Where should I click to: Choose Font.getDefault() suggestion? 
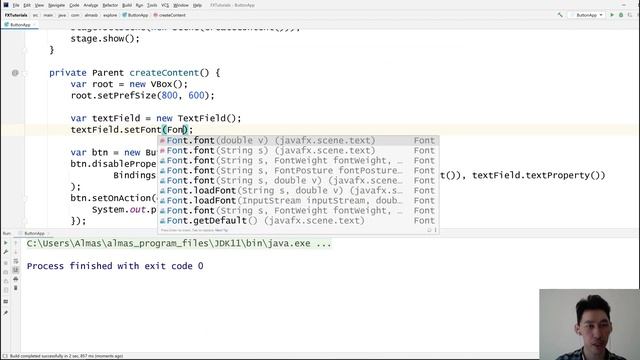click(x=298, y=220)
